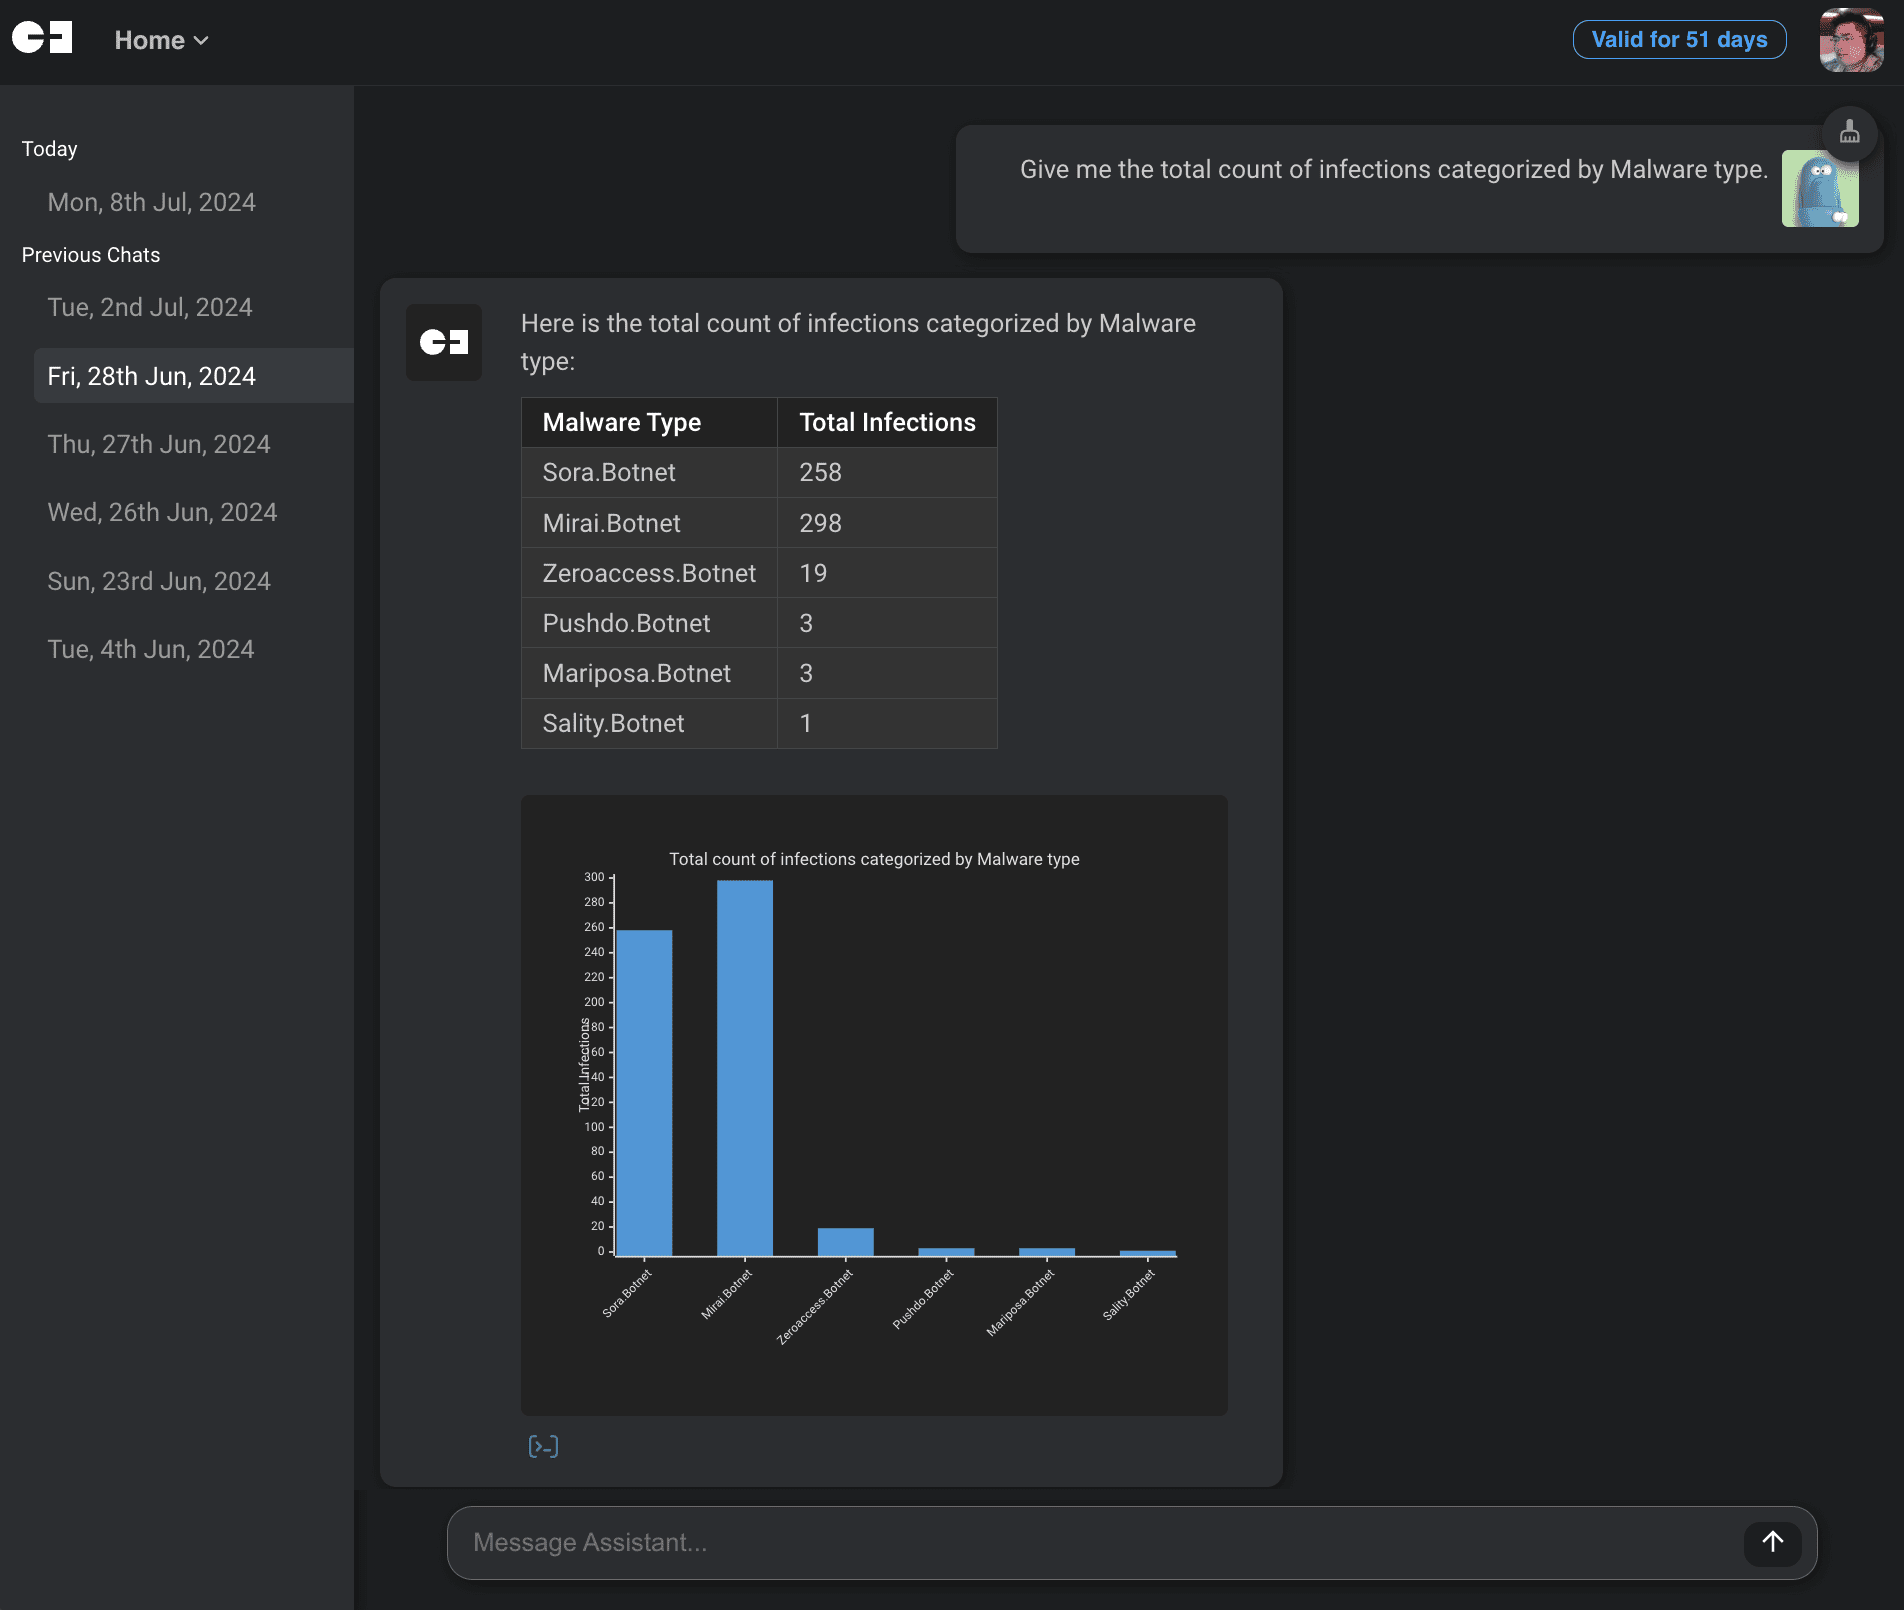Screen dimensions: 1904x1610
Task: Click the Malware Type column header
Action: coord(649,422)
